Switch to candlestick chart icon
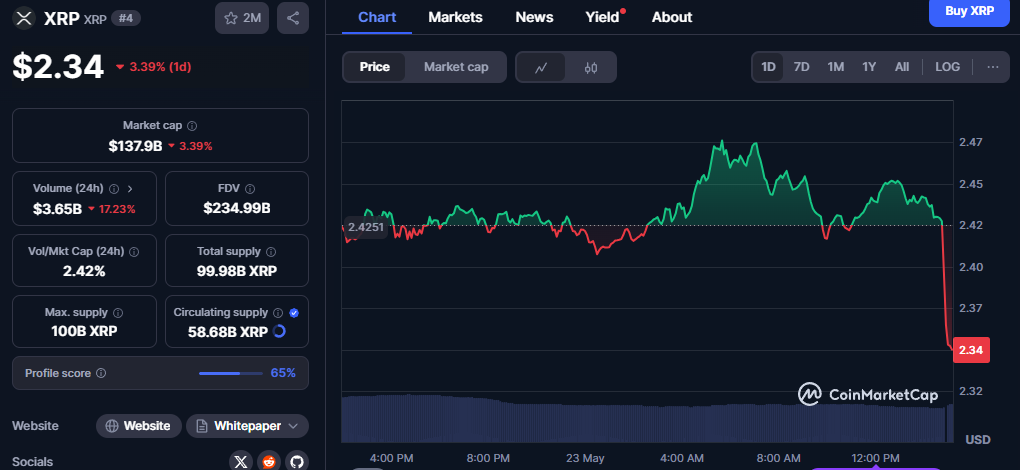The height and width of the screenshot is (470, 1020). [591, 67]
